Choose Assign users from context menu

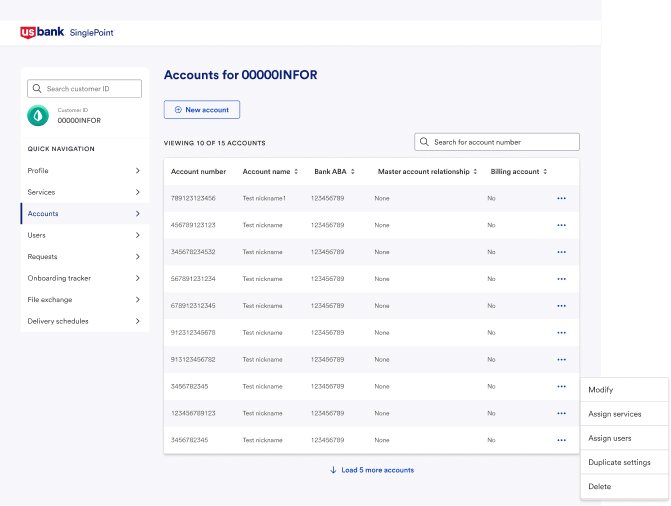tap(624, 438)
